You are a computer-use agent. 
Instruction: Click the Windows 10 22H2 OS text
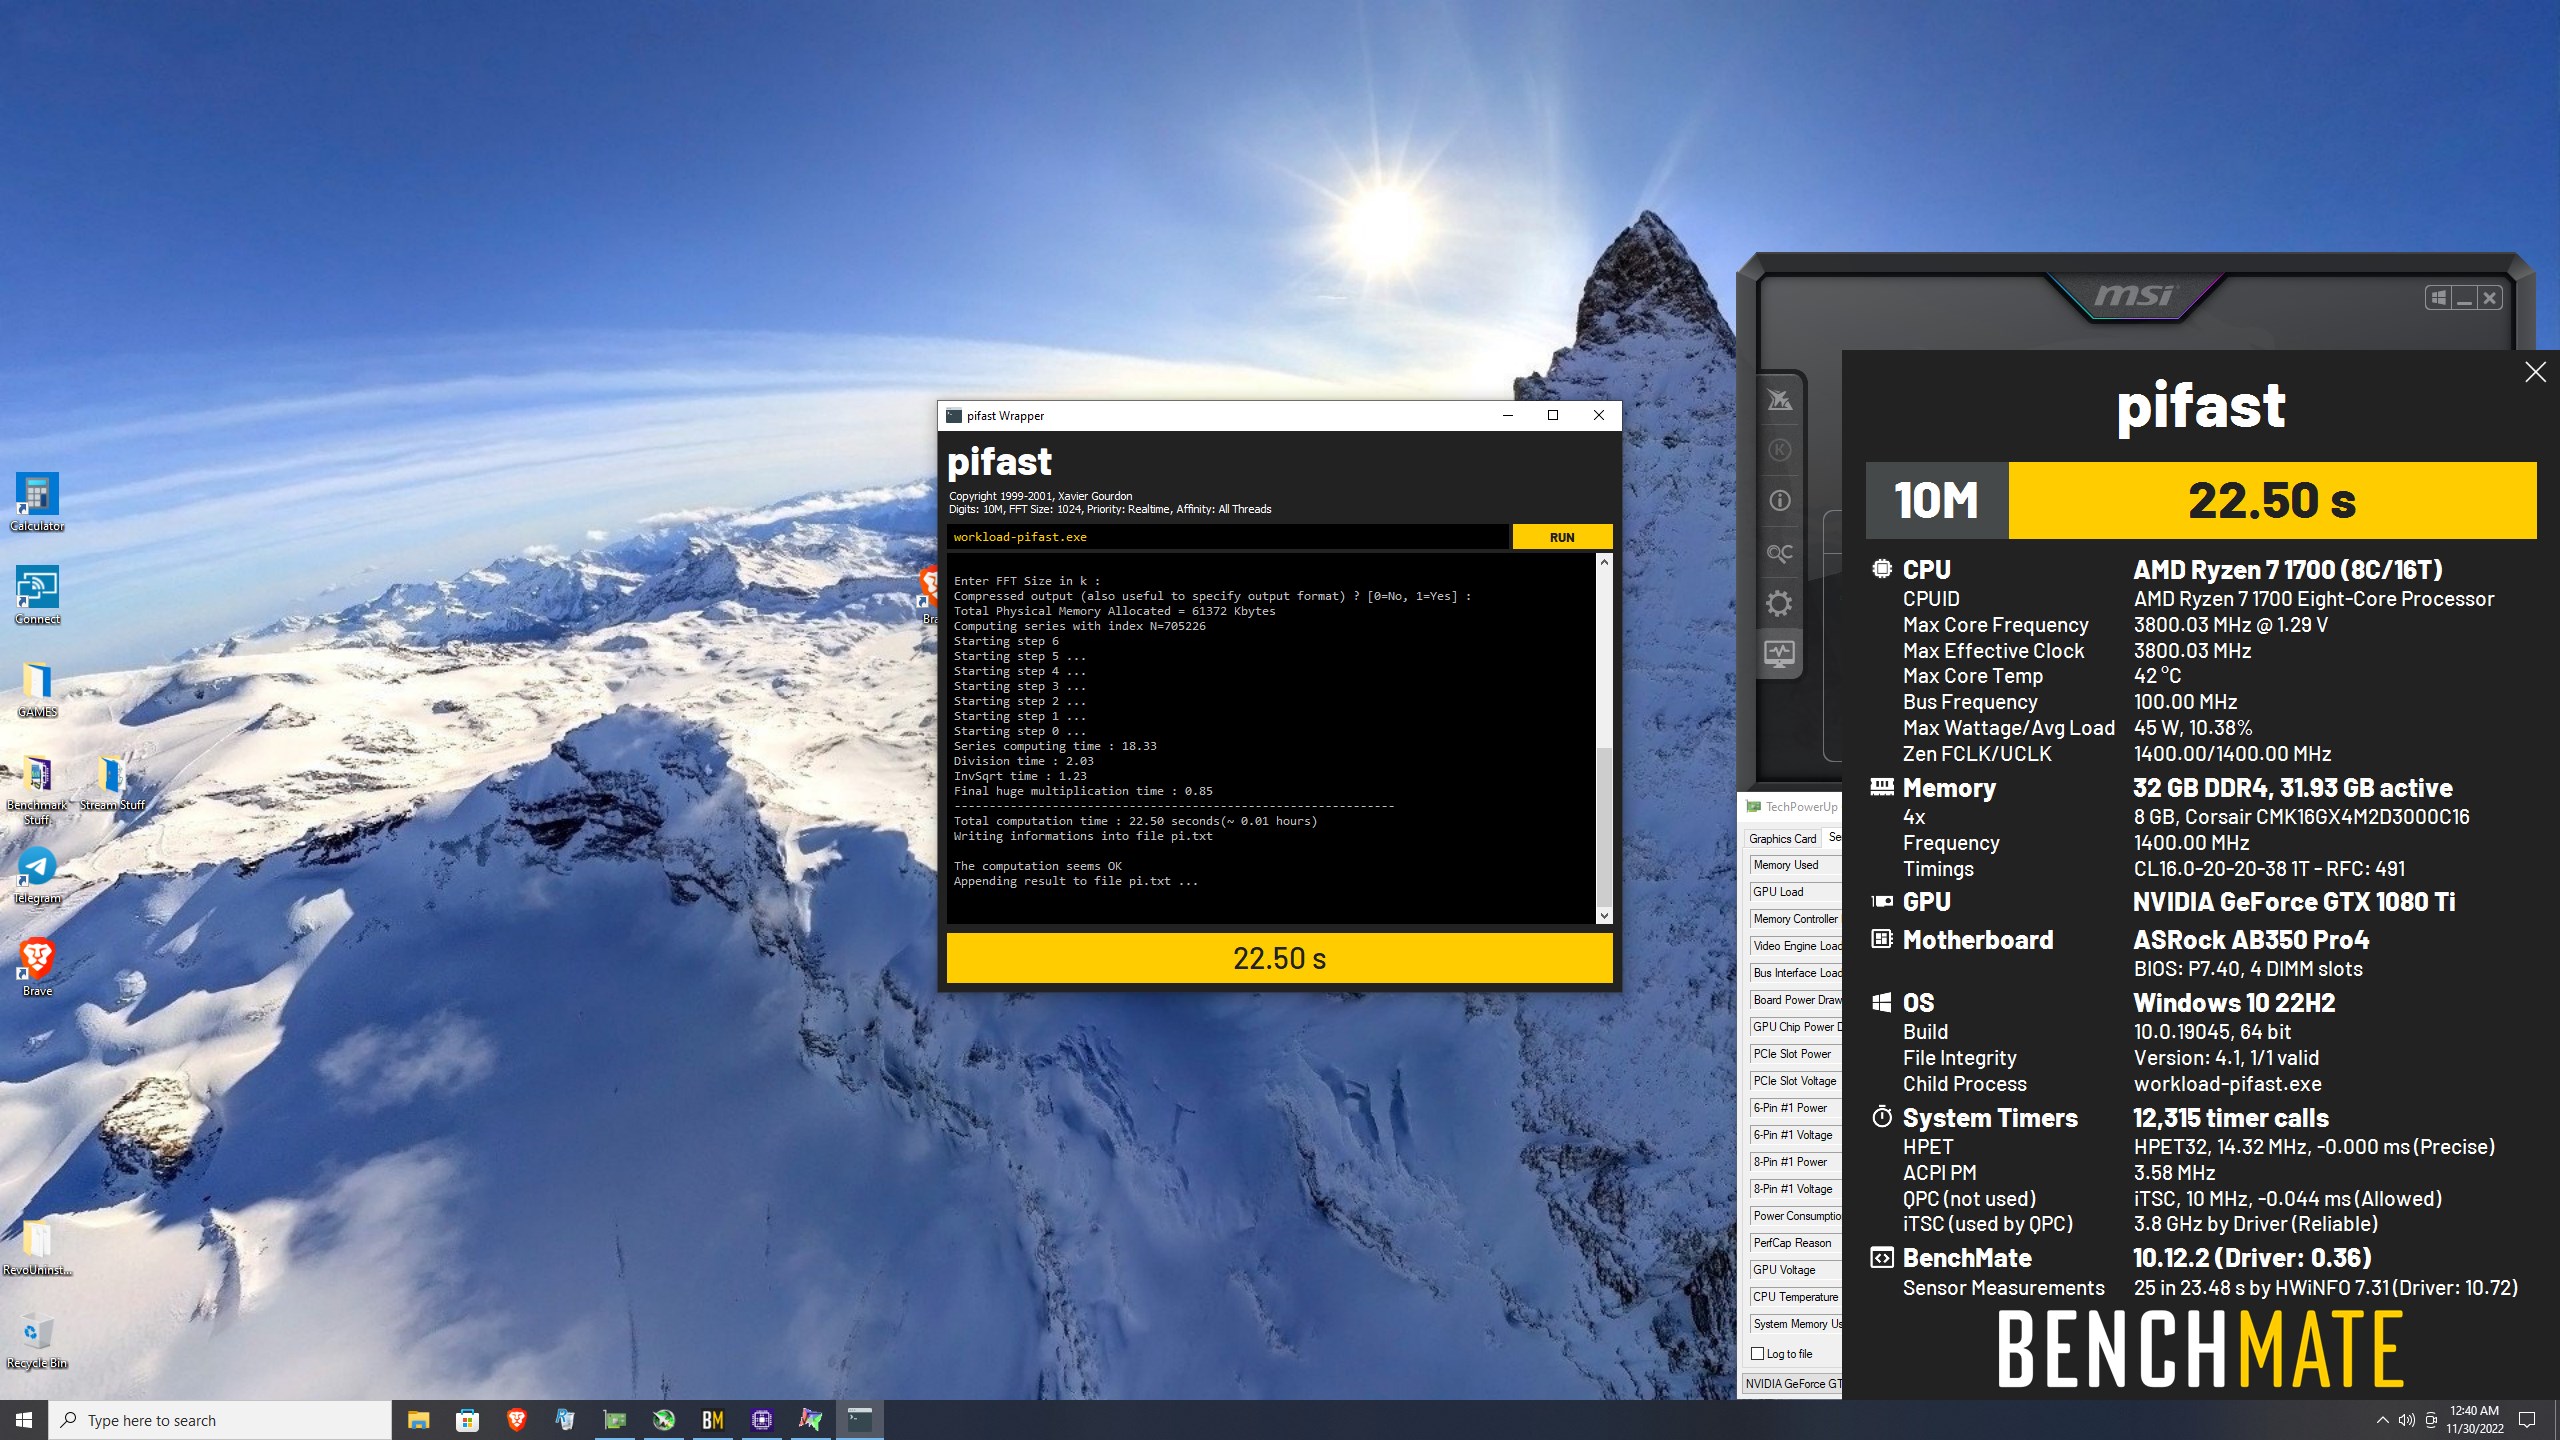[2234, 1003]
